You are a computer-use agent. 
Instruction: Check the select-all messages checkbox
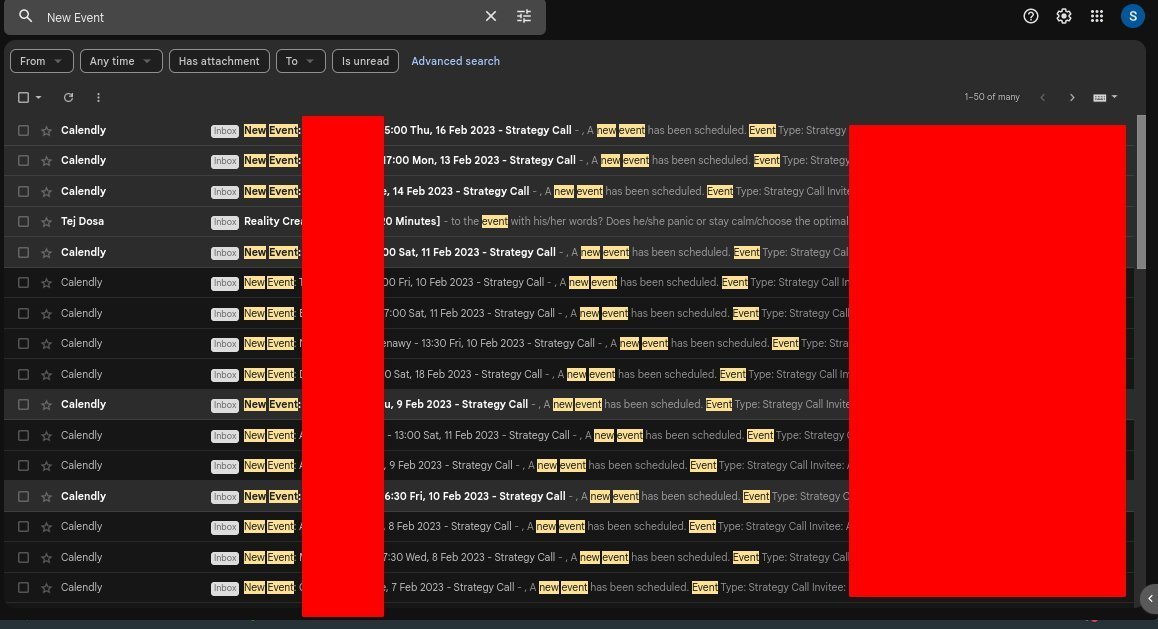(x=23, y=97)
